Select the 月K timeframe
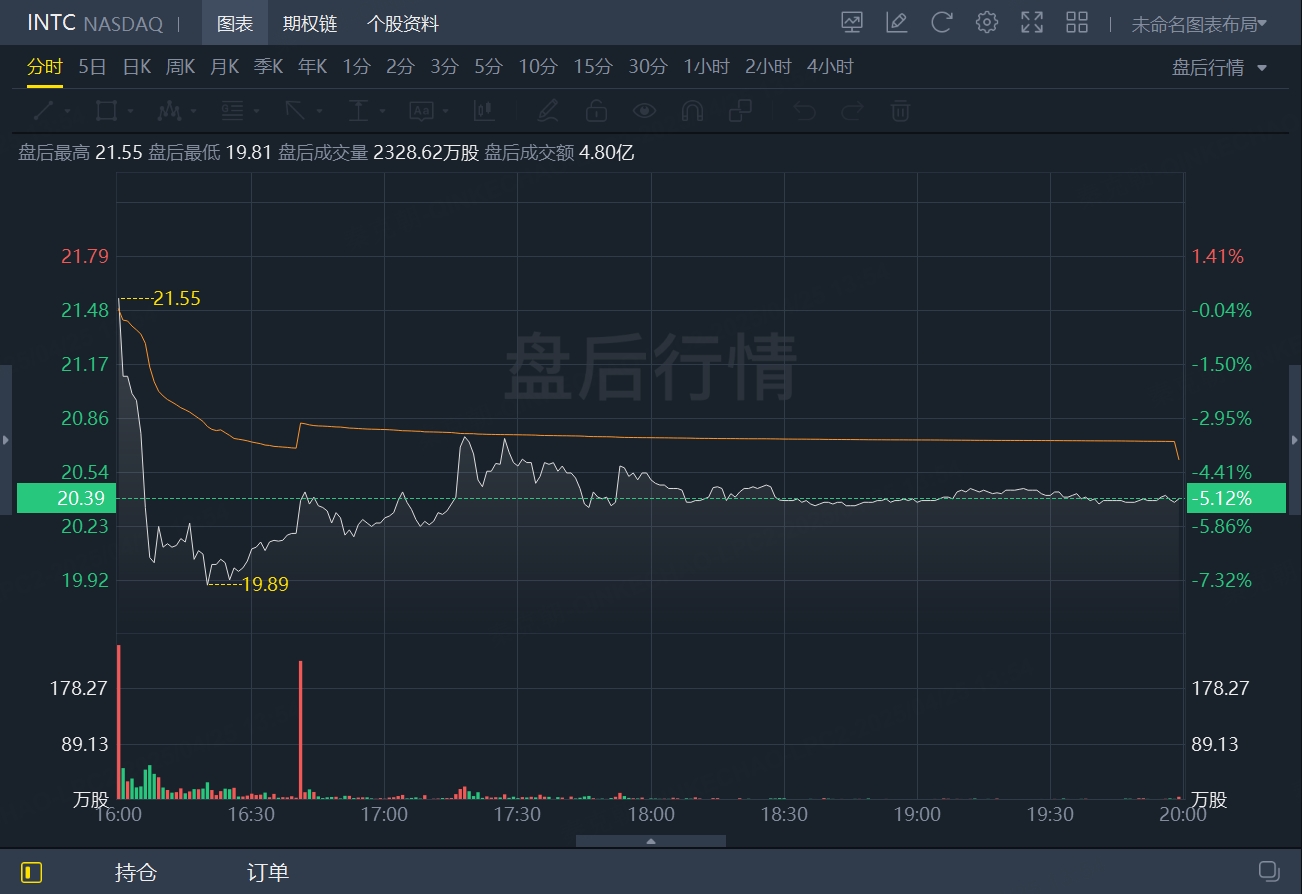1302x894 pixels. pos(224,67)
